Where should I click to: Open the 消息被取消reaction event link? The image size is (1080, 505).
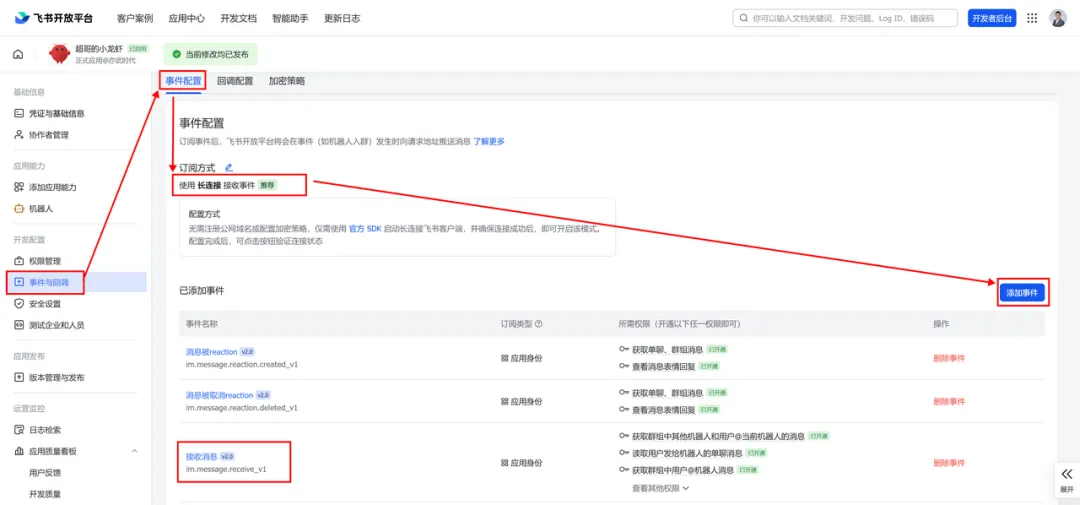[220, 395]
